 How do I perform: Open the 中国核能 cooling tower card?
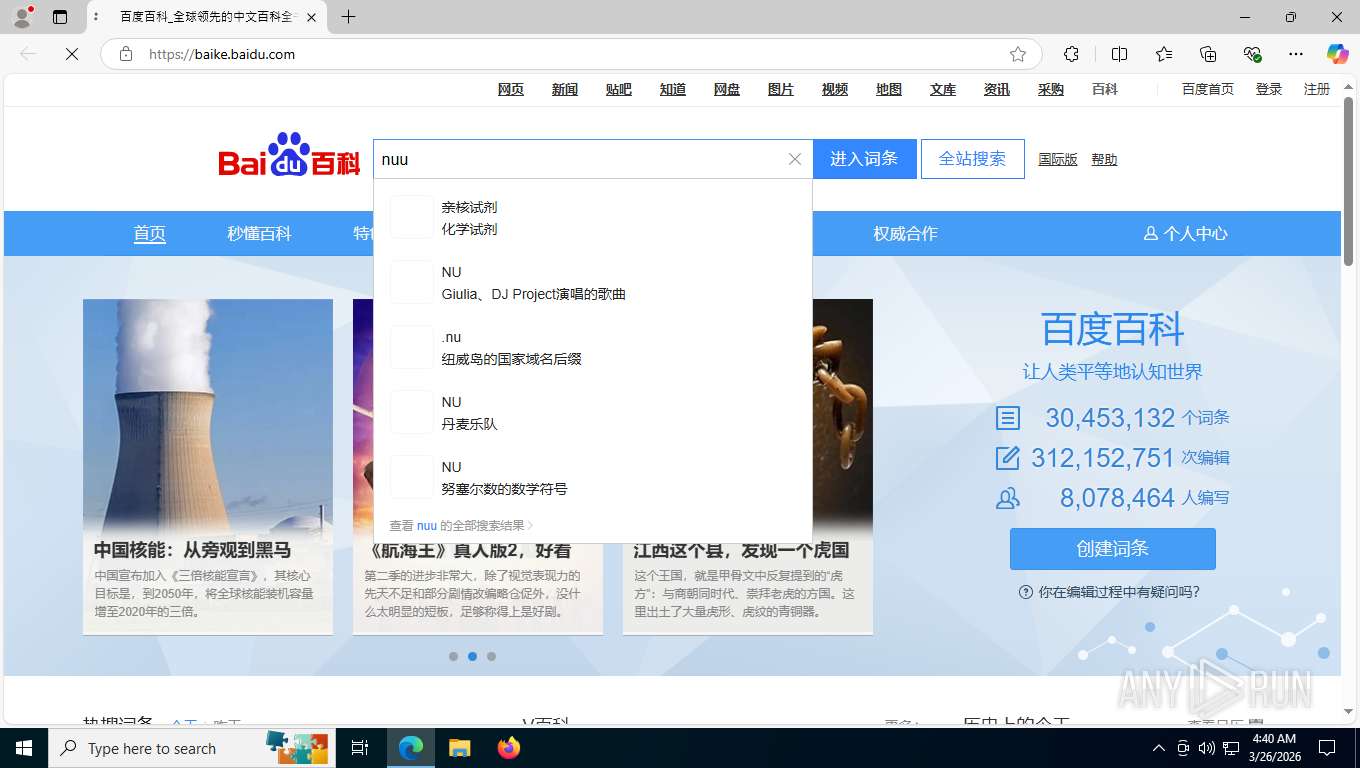[208, 467]
